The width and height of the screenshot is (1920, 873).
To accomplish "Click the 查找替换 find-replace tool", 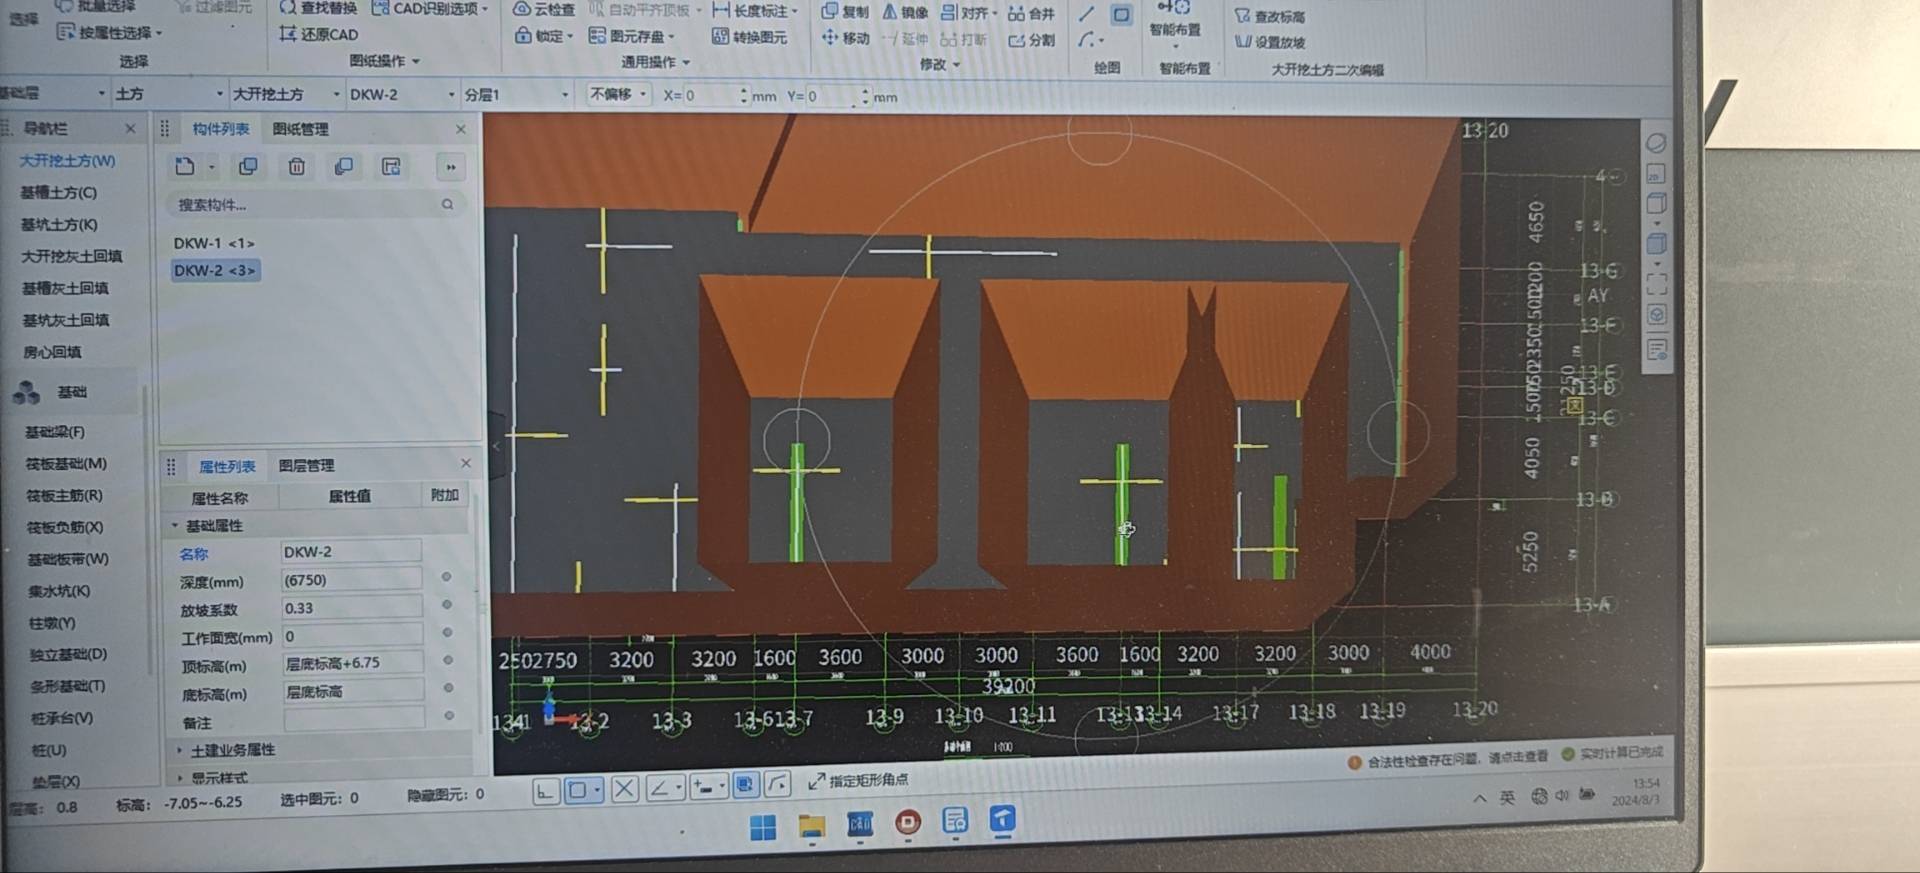I will tap(318, 8).
